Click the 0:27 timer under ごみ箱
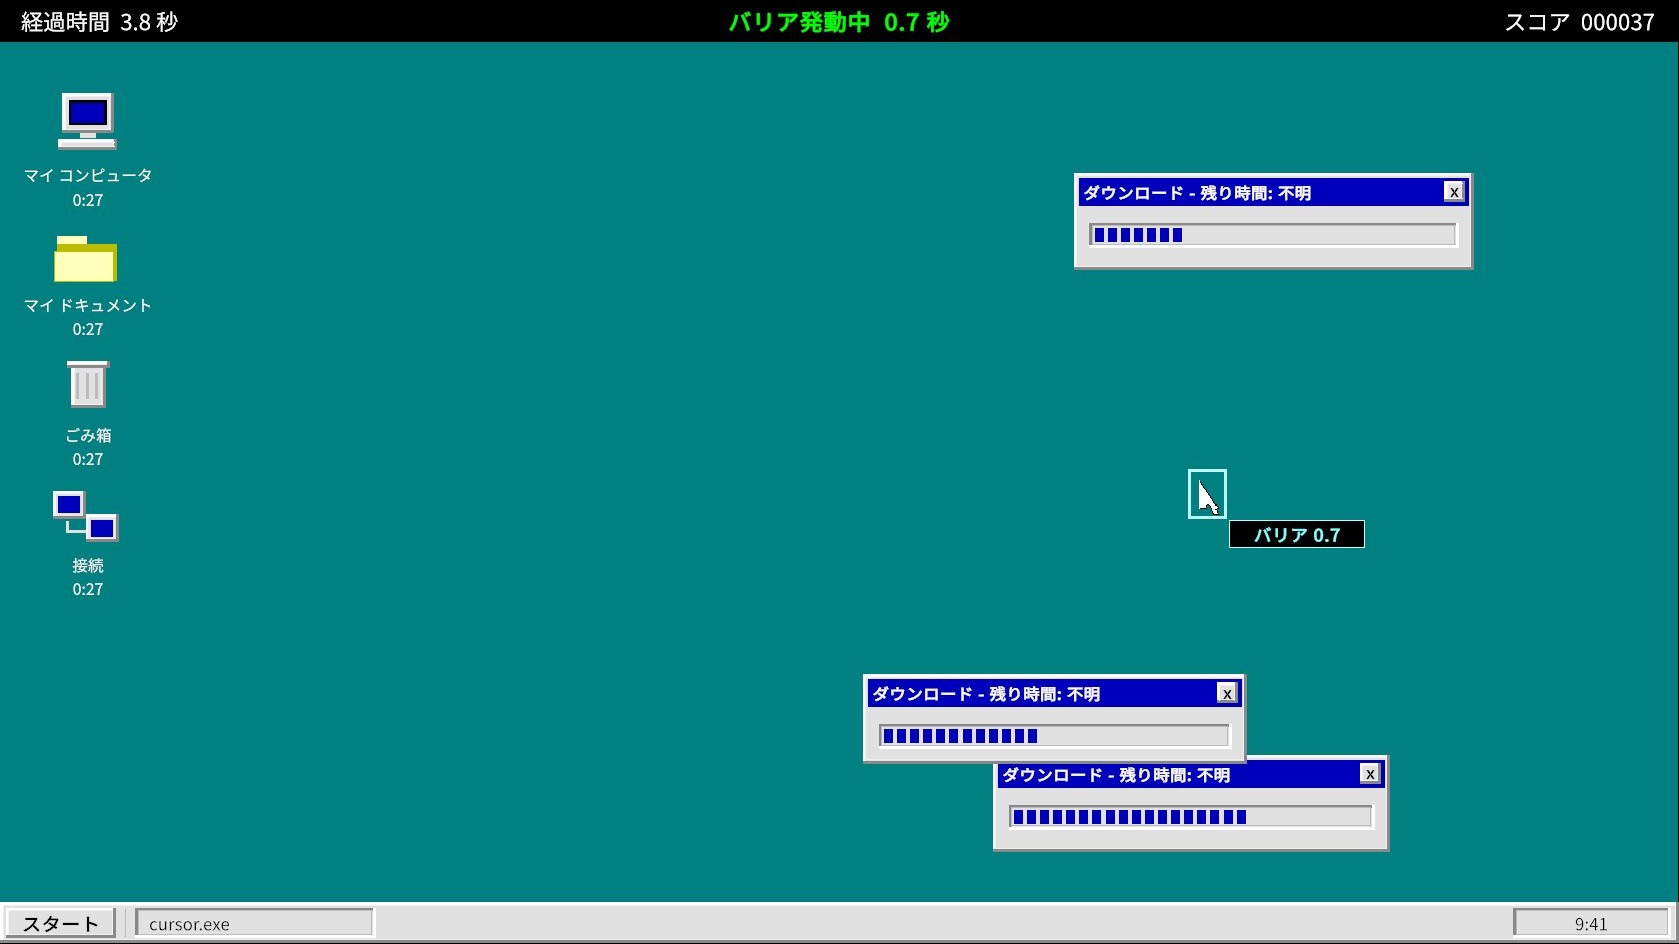The image size is (1679, 944). click(88, 459)
